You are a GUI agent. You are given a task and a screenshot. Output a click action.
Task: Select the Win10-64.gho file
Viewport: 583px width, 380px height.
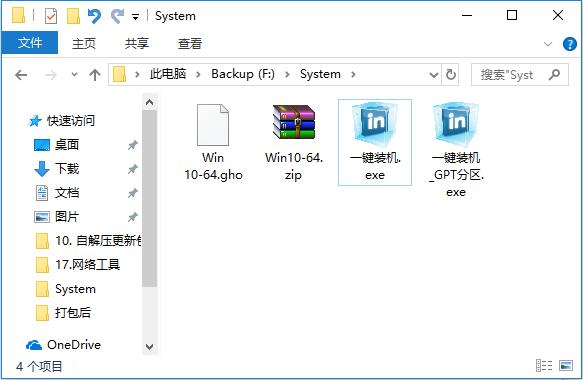pyautogui.click(x=213, y=142)
